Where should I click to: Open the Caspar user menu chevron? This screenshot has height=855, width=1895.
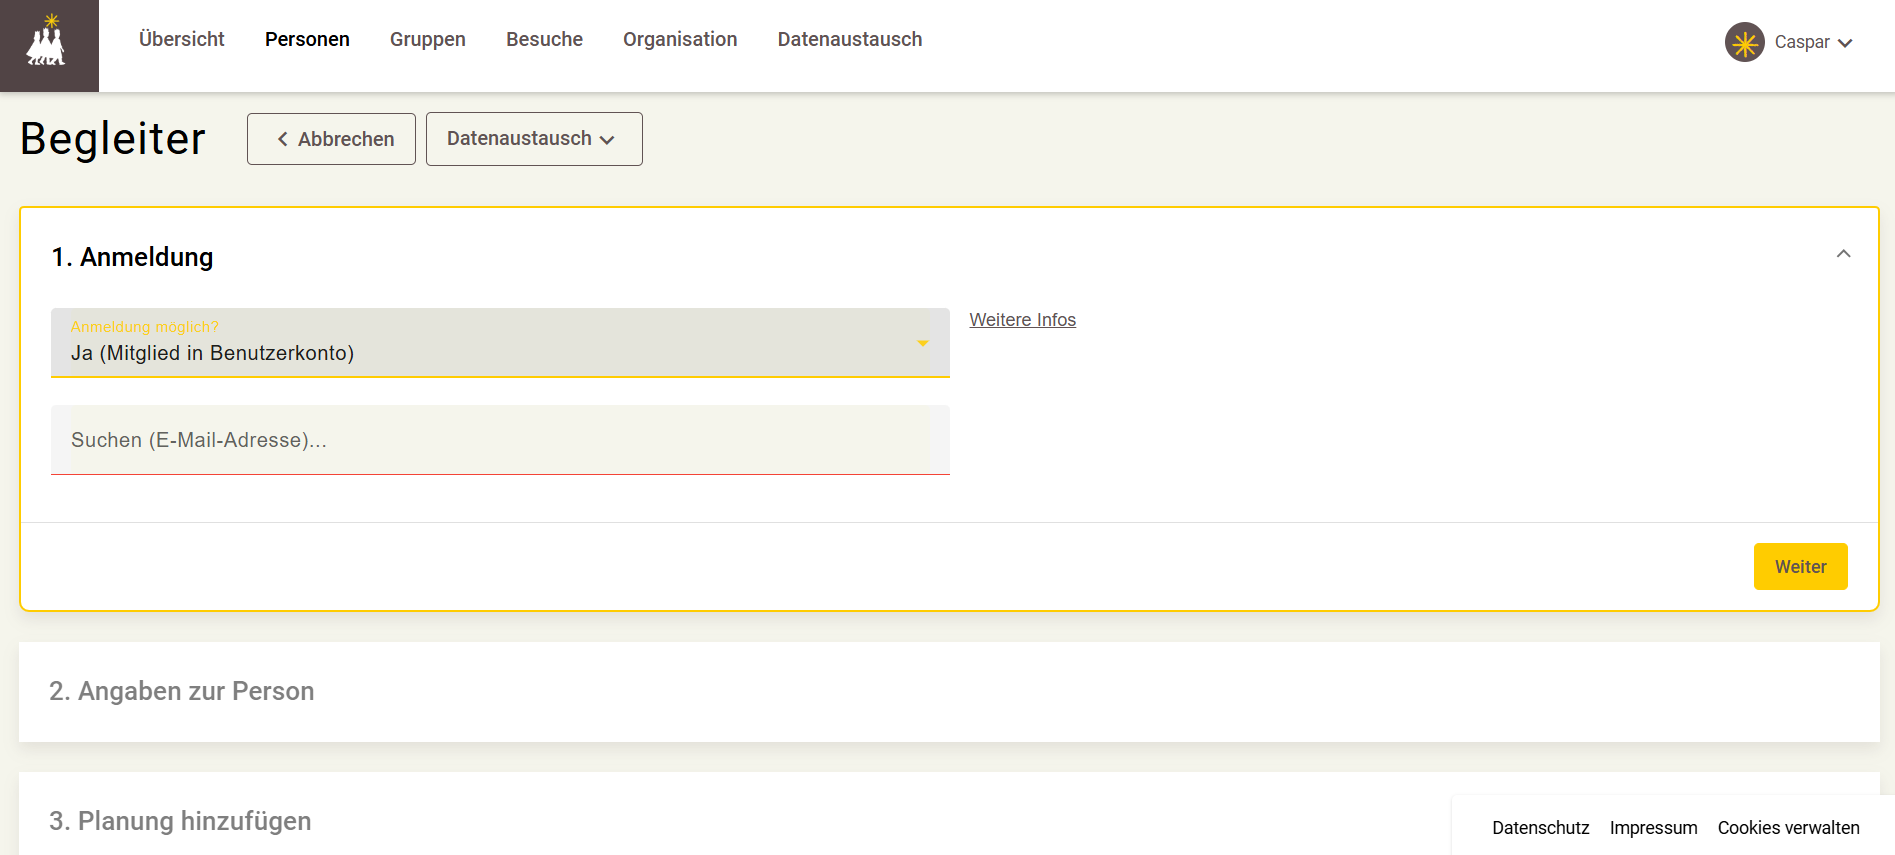pyautogui.click(x=1845, y=43)
